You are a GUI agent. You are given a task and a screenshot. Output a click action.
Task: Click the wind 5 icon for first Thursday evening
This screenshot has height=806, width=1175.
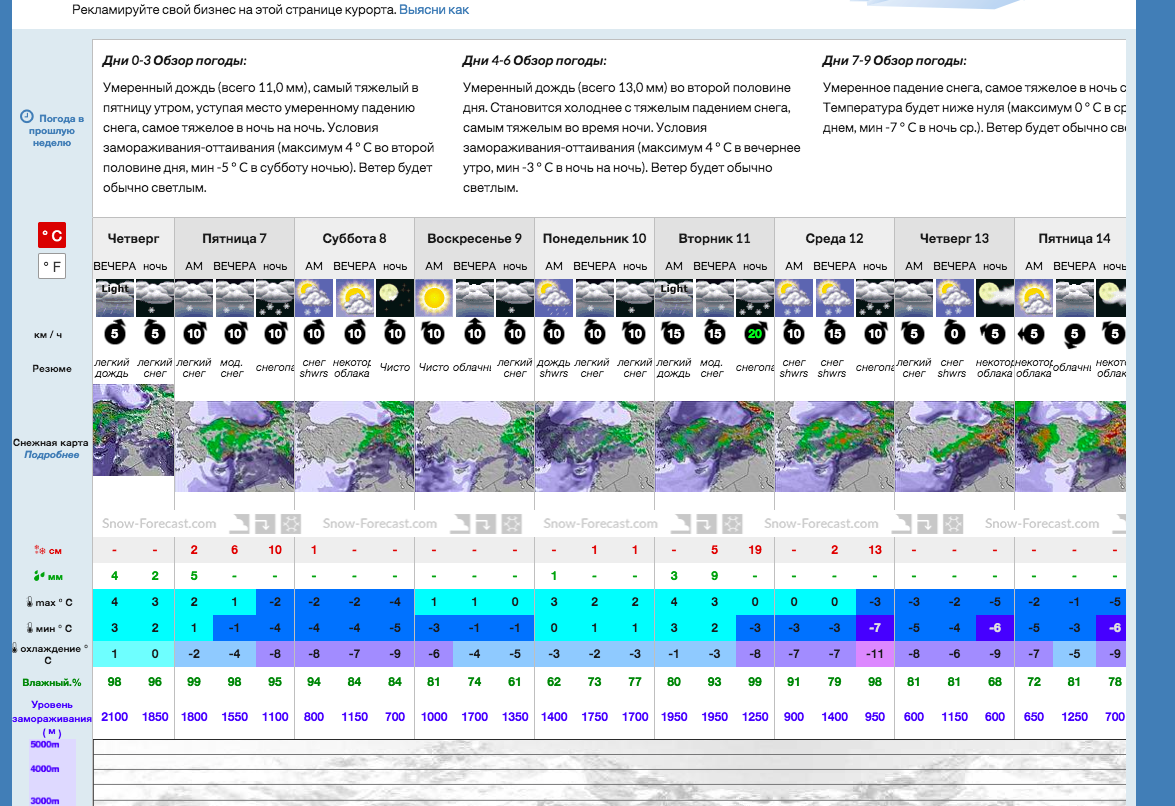[115, 333]
